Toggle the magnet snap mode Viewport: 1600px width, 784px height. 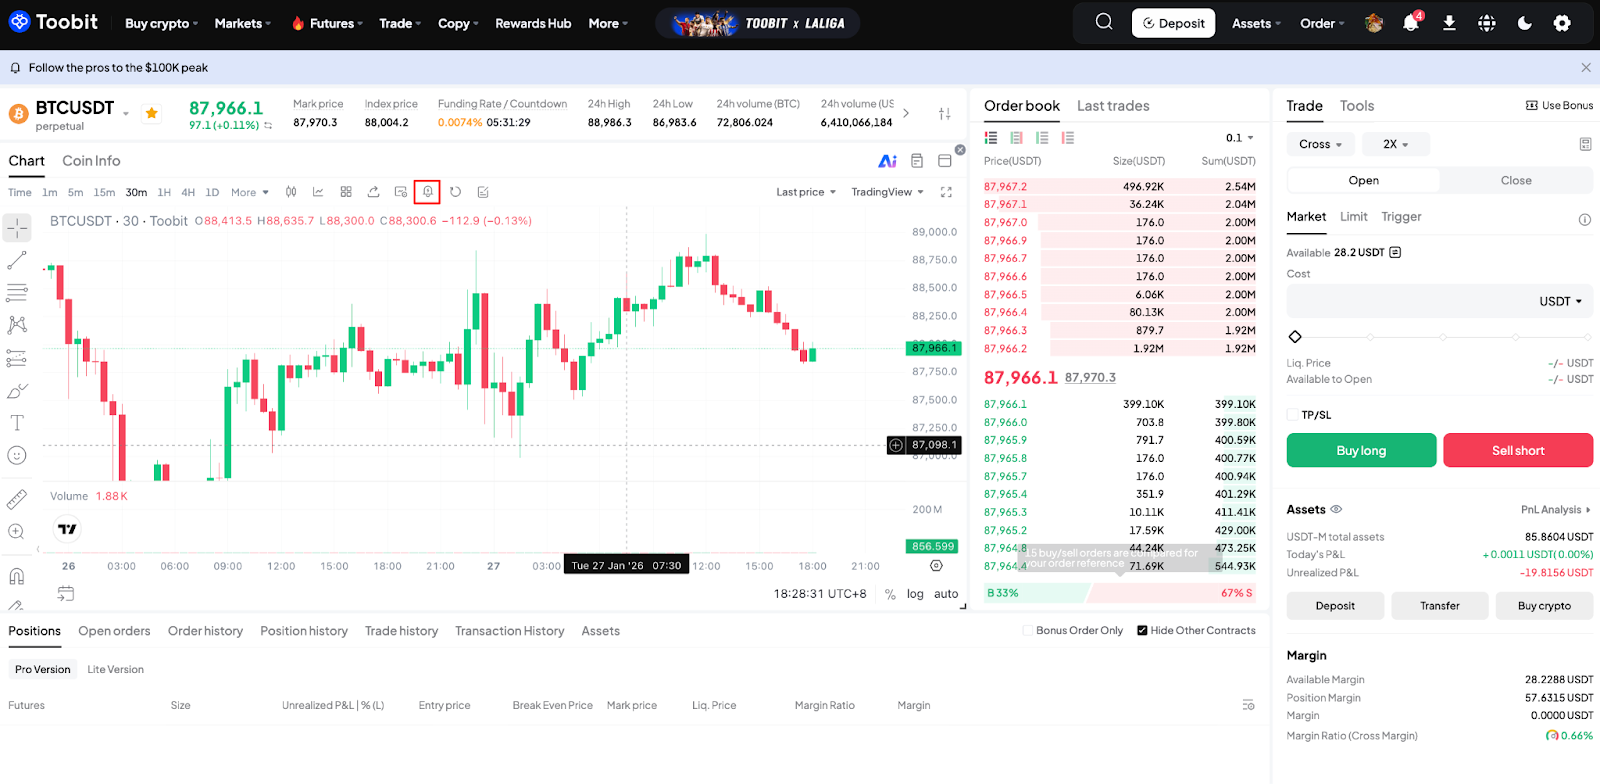pyautogui.click(x=17, y=576)
